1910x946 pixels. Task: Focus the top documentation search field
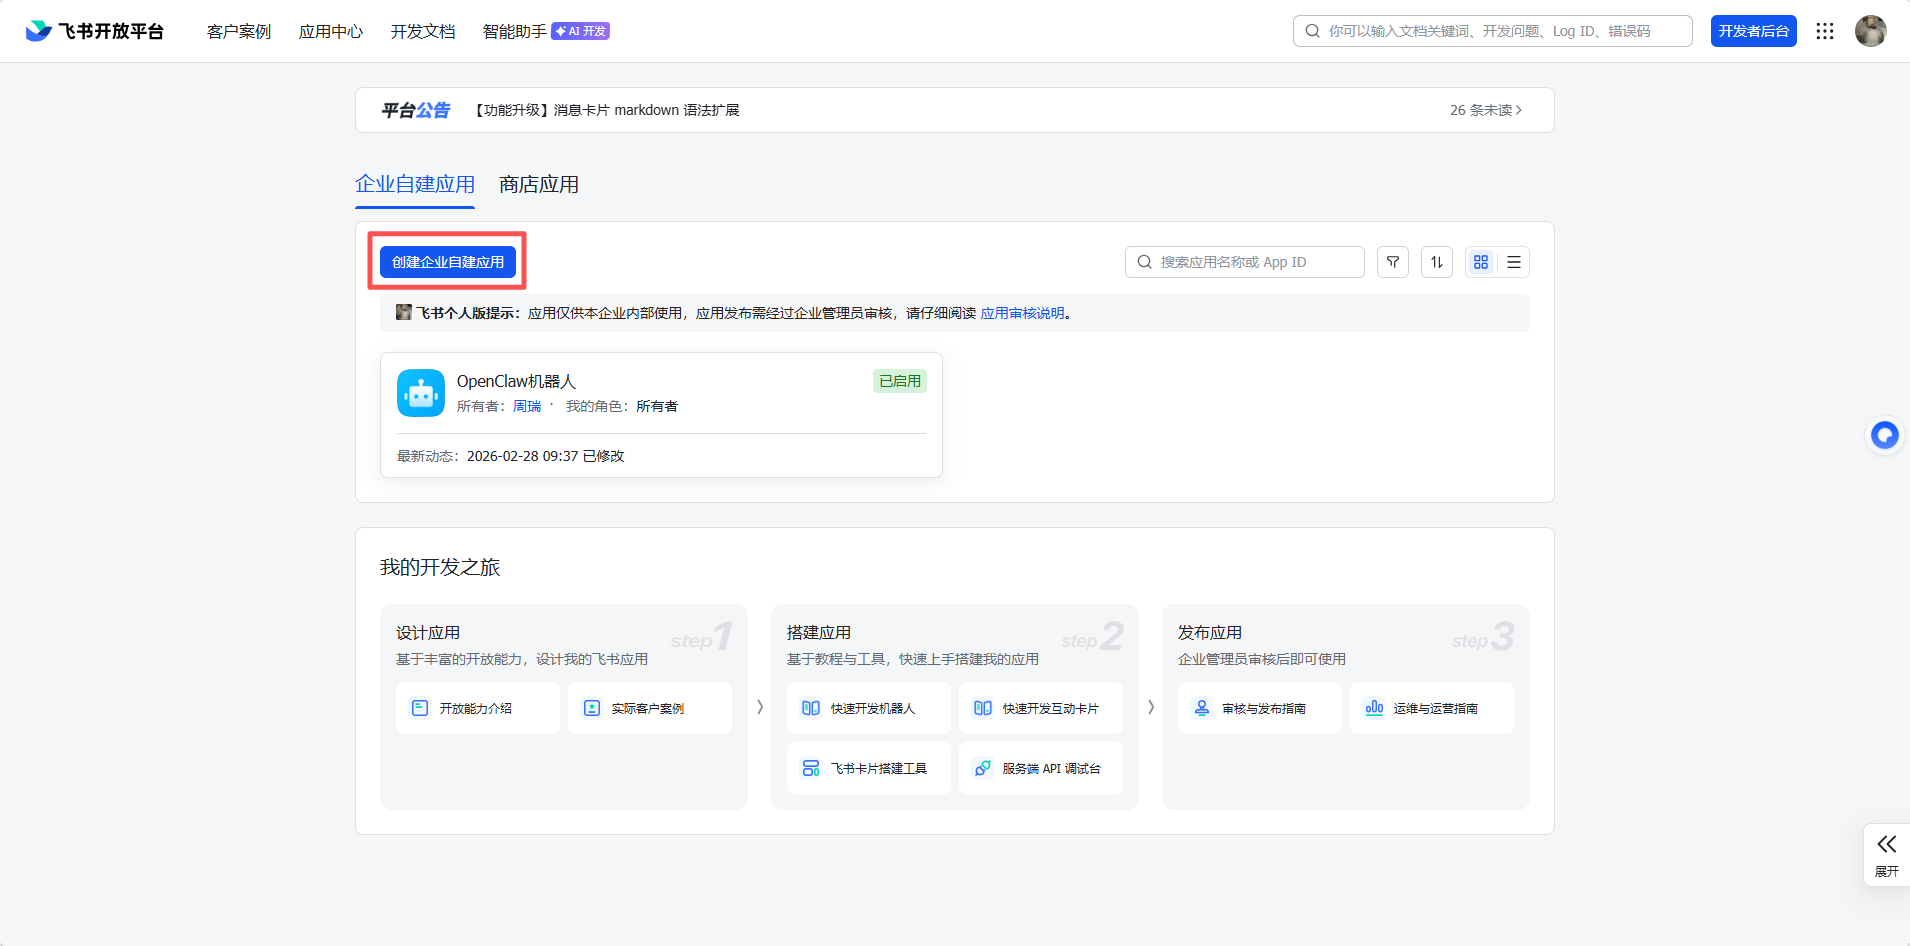coord(1493,31)
